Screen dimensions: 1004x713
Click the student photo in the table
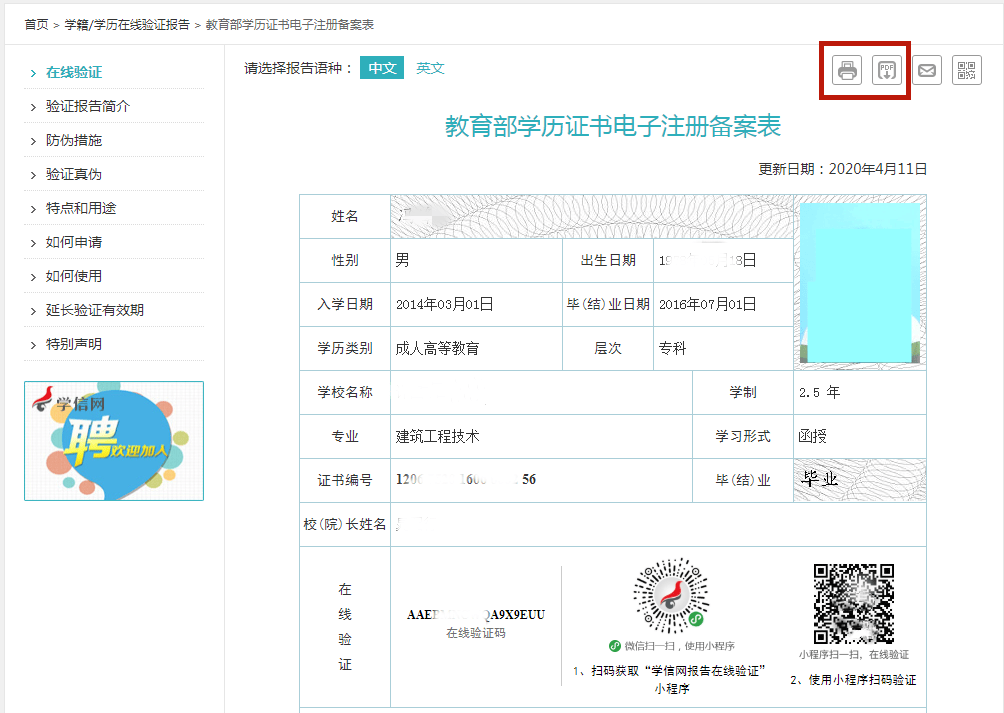coord(860,283)
